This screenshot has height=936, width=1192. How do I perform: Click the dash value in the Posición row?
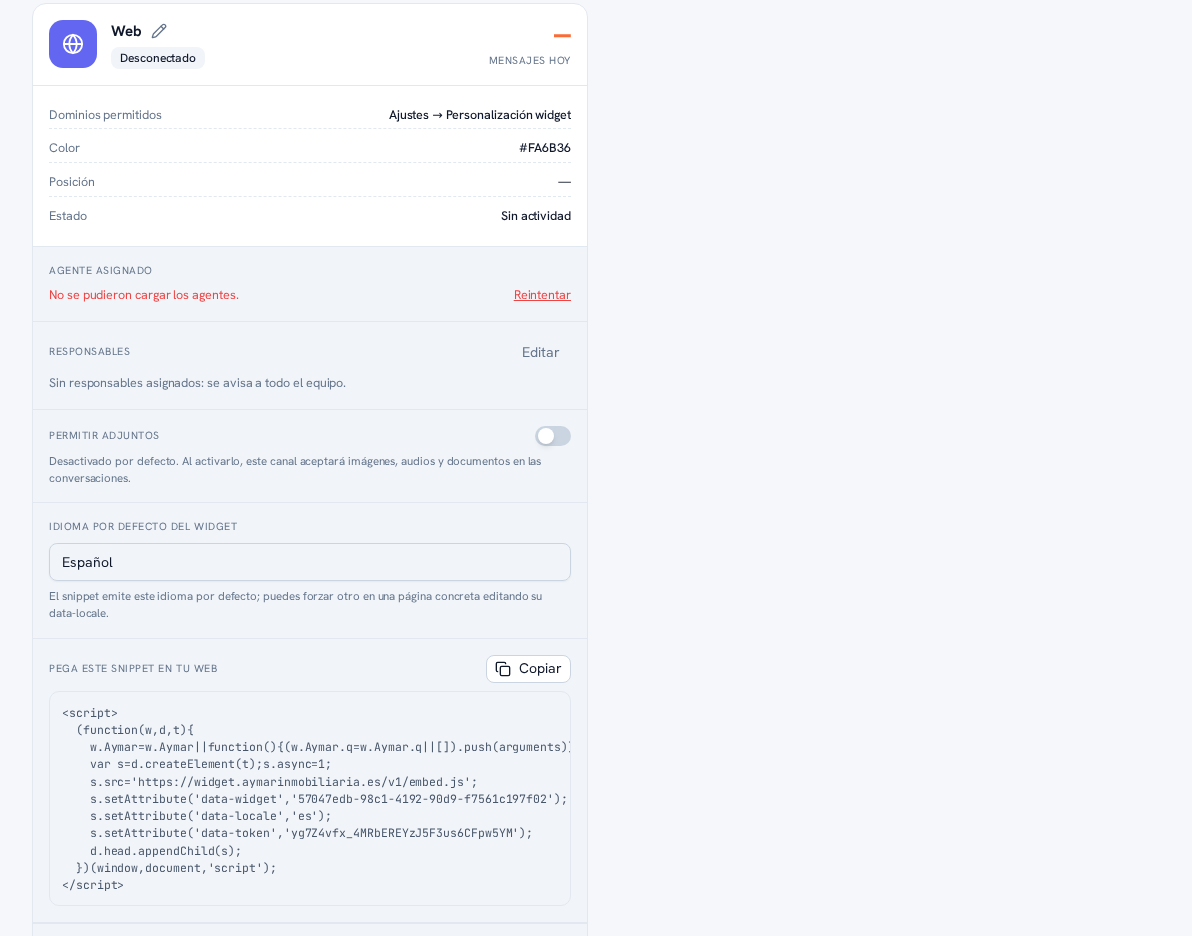coord(564,182)
